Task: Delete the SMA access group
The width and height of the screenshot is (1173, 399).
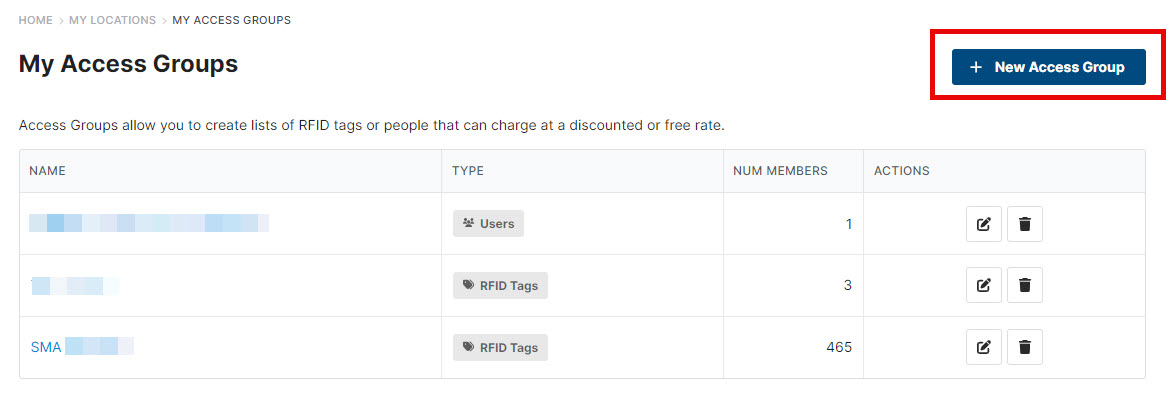Action: pyautogui.click(x=1025, y=347)
